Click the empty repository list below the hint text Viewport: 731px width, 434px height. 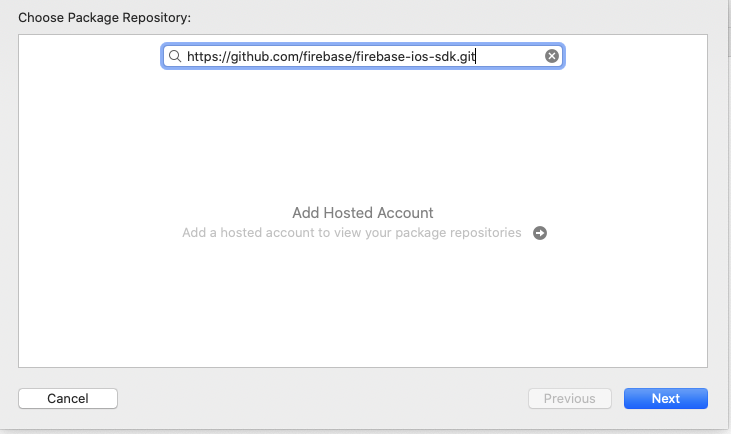click(x=362, y=310)
